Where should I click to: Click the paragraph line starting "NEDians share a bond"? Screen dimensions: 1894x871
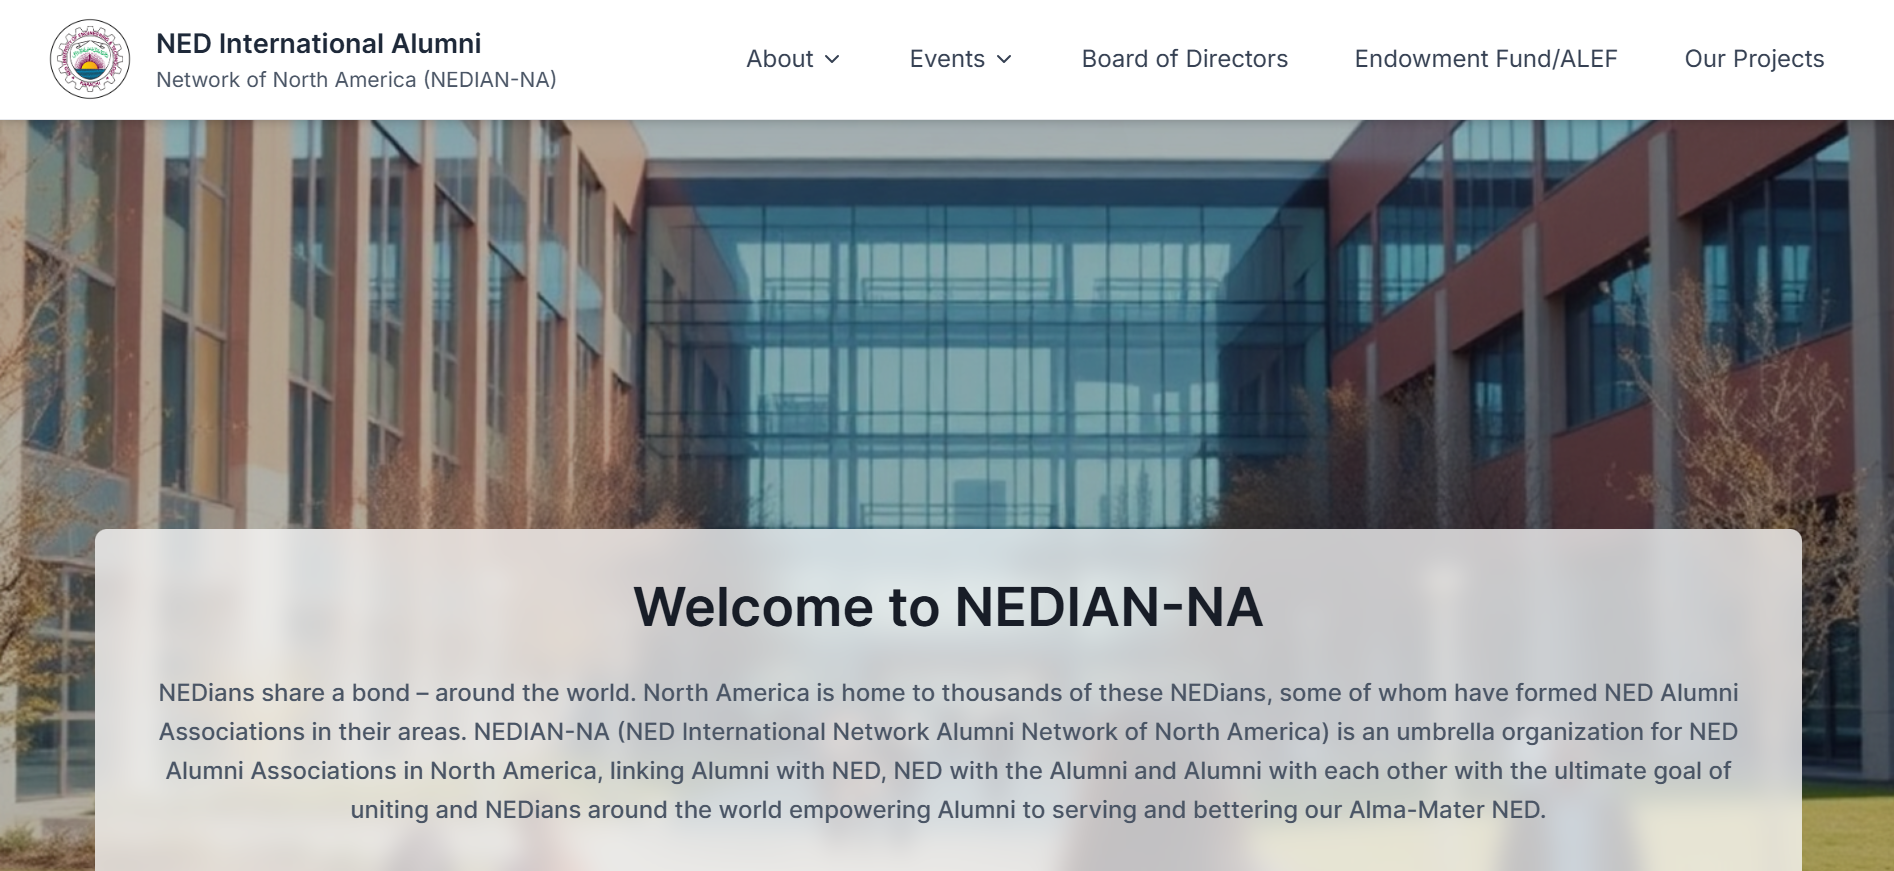pyautogui.click(x=947, y=693)
